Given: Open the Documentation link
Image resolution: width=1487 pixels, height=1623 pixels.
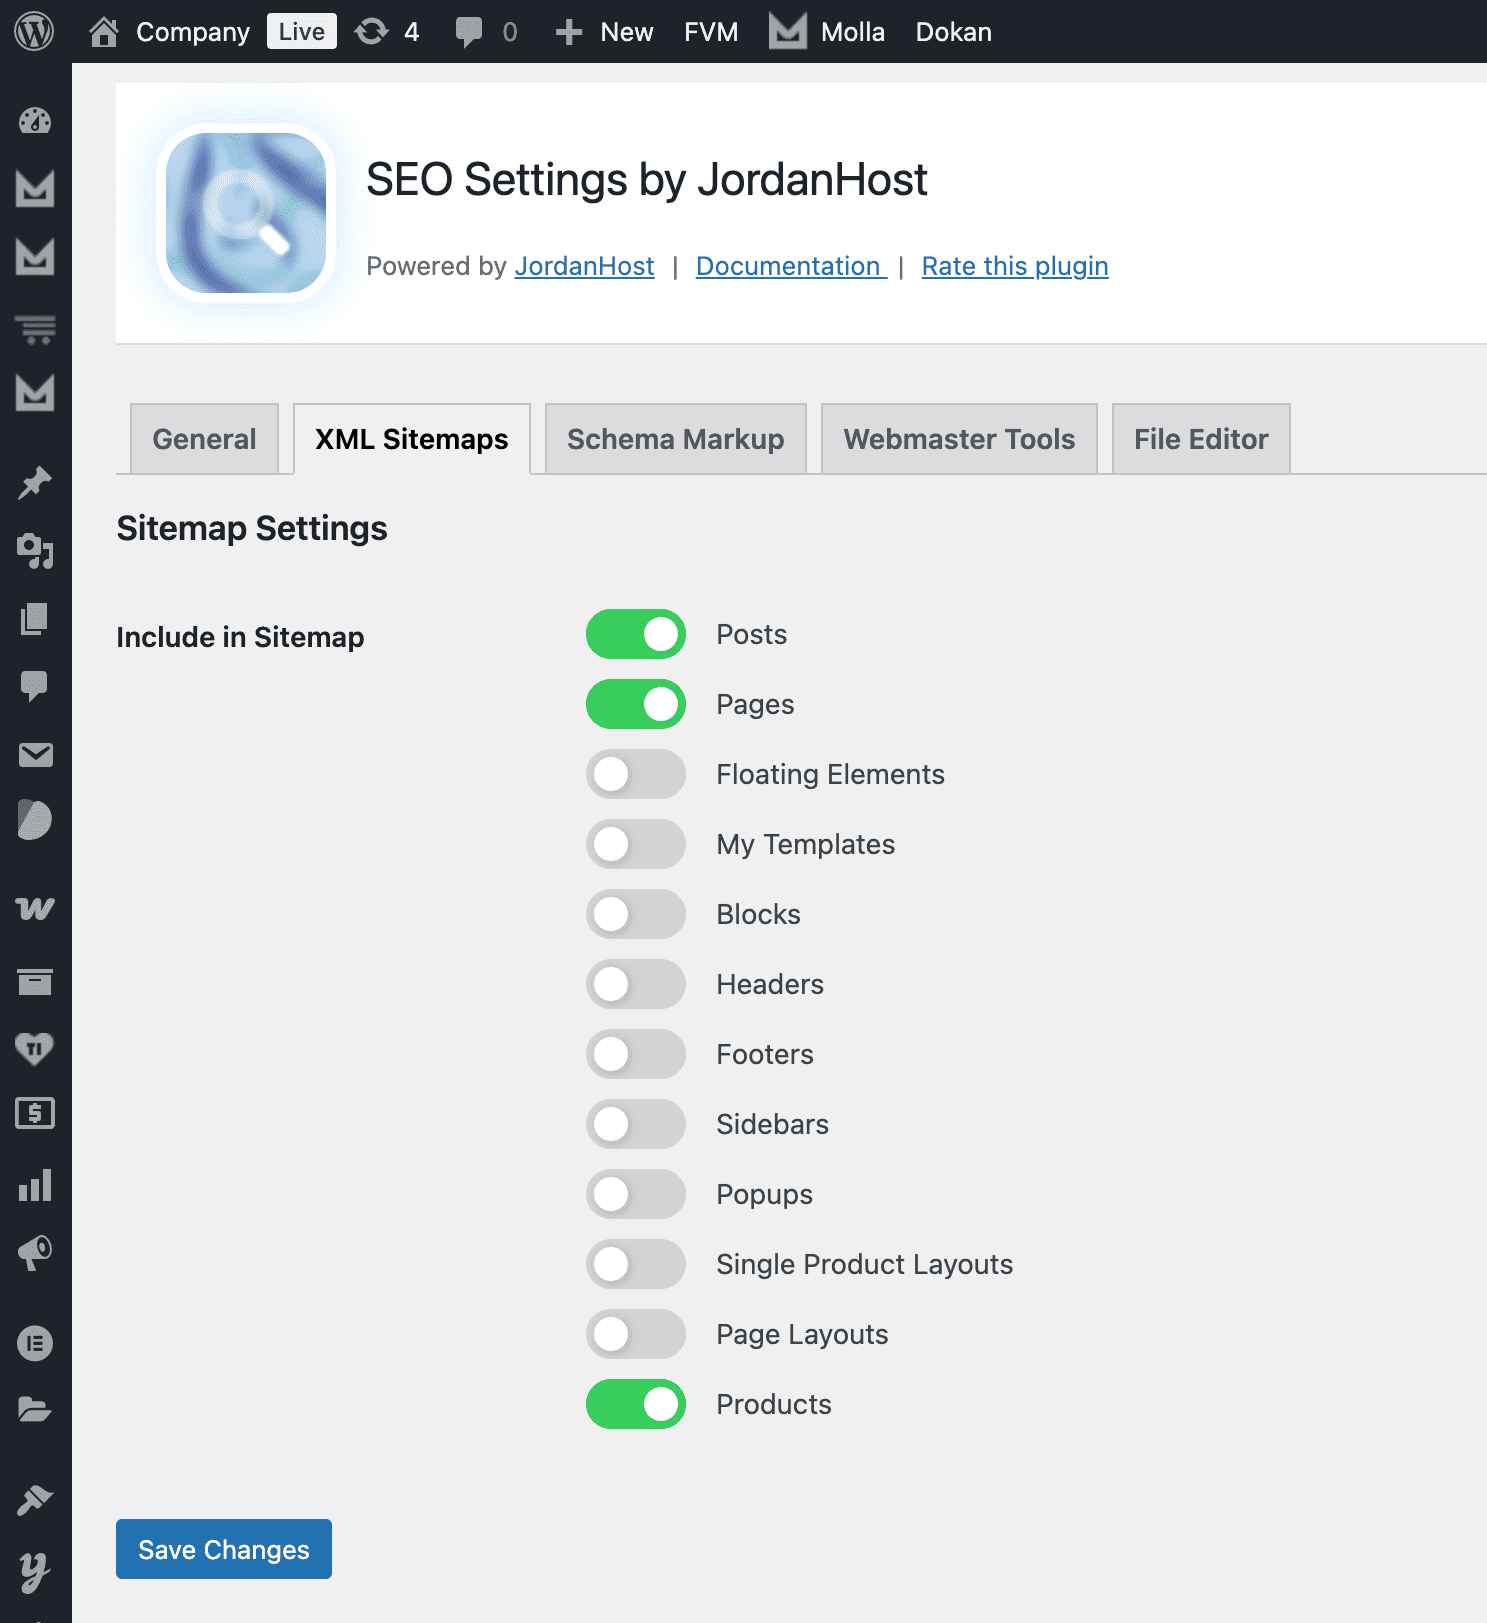Looking at the screenshot, I should coord(789,266).
